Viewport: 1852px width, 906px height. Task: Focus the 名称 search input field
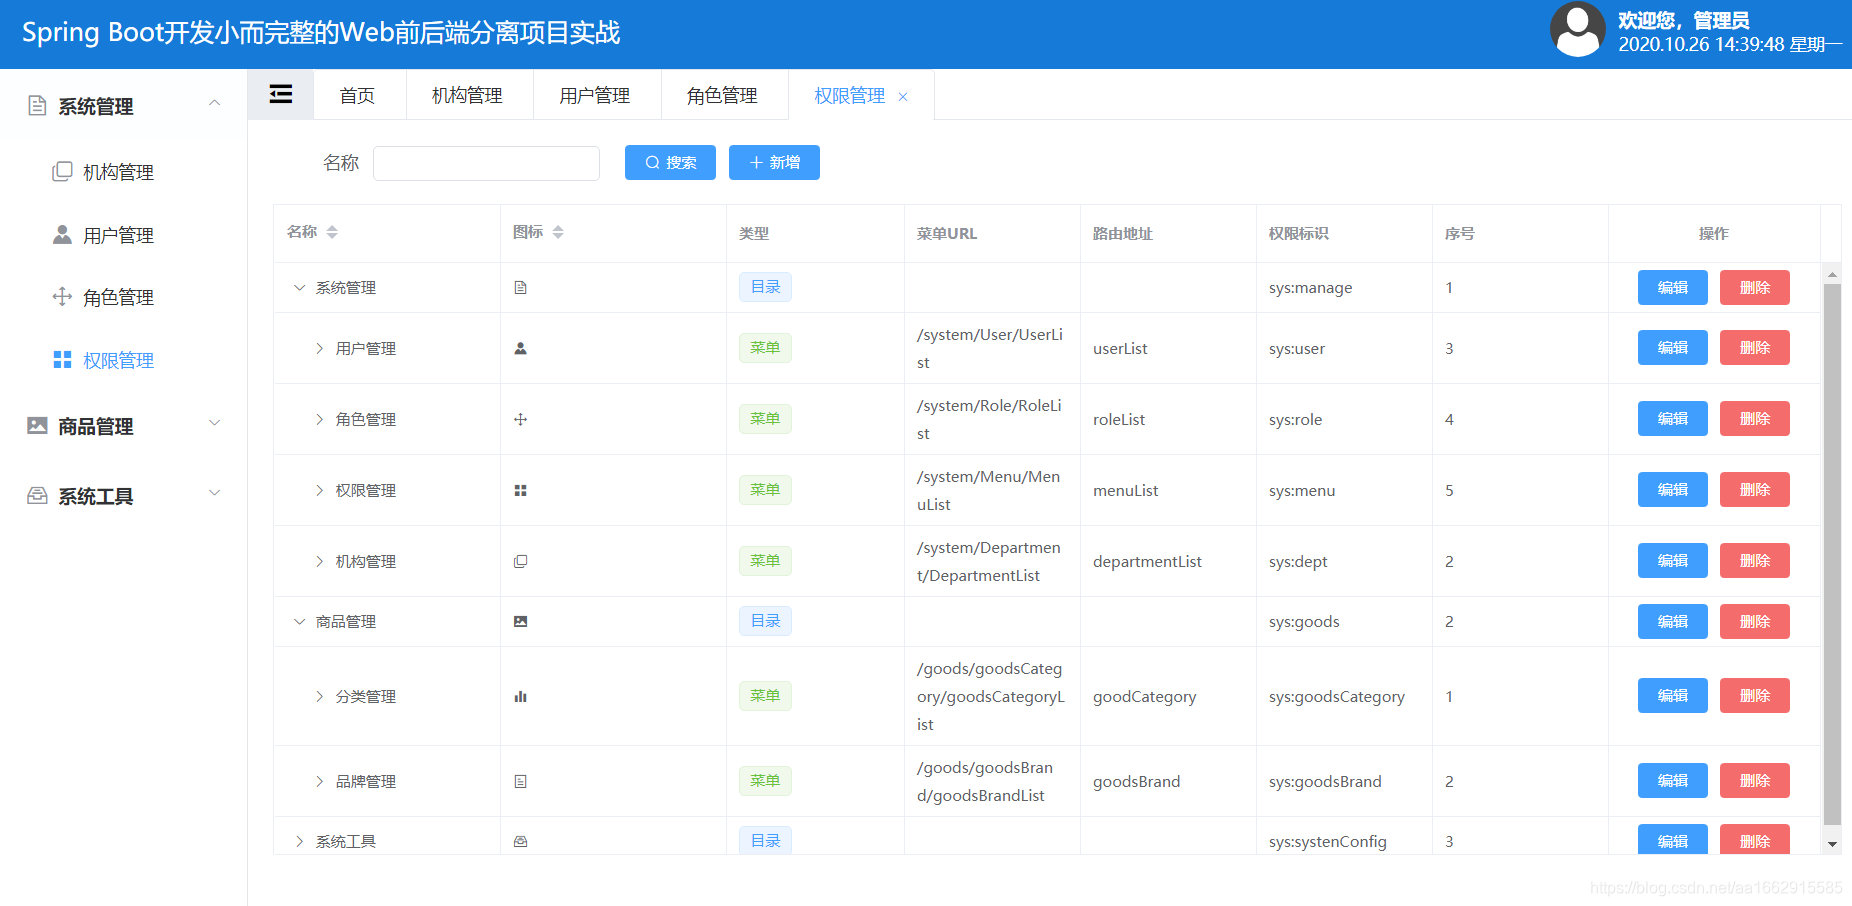click(x=486, y=163)
